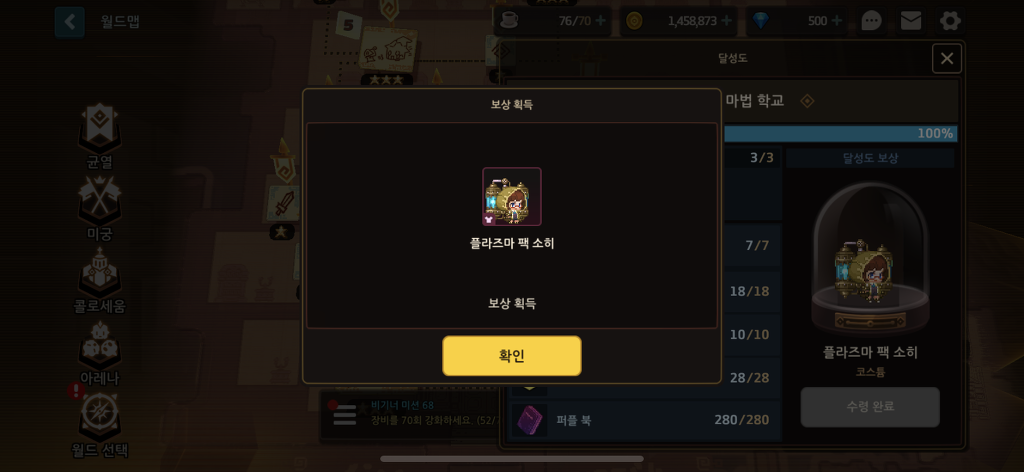Select the 퍼플 북 achievement row
Screen dimensions: 1024x472
645,420
